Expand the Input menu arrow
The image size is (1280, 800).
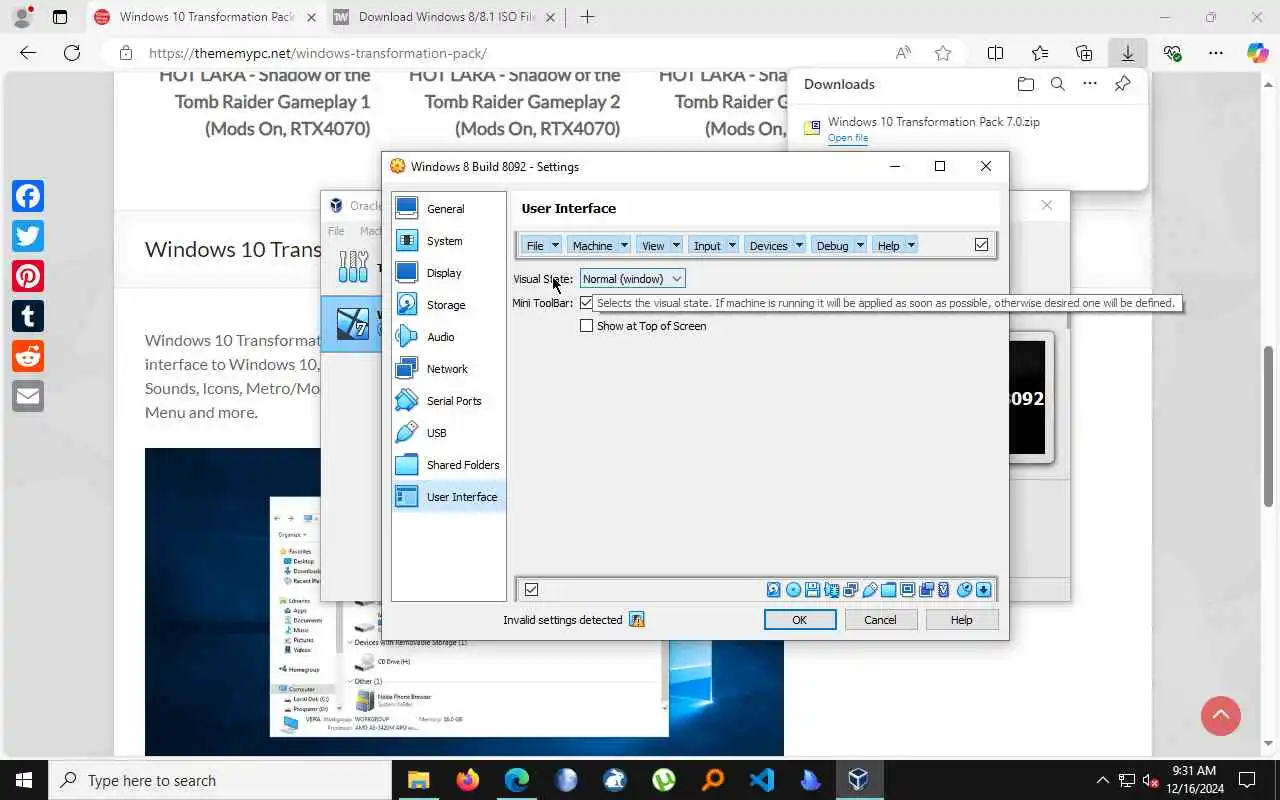tap(732, 245)
